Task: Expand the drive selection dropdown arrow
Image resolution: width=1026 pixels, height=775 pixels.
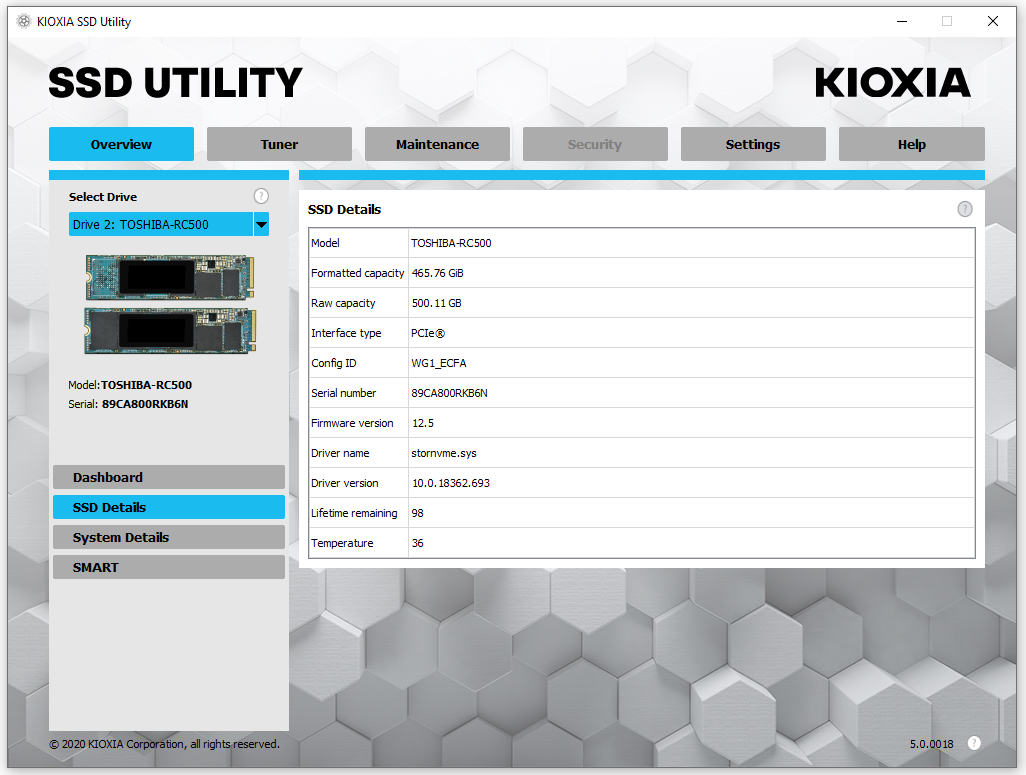Action: tap(261, 225)
